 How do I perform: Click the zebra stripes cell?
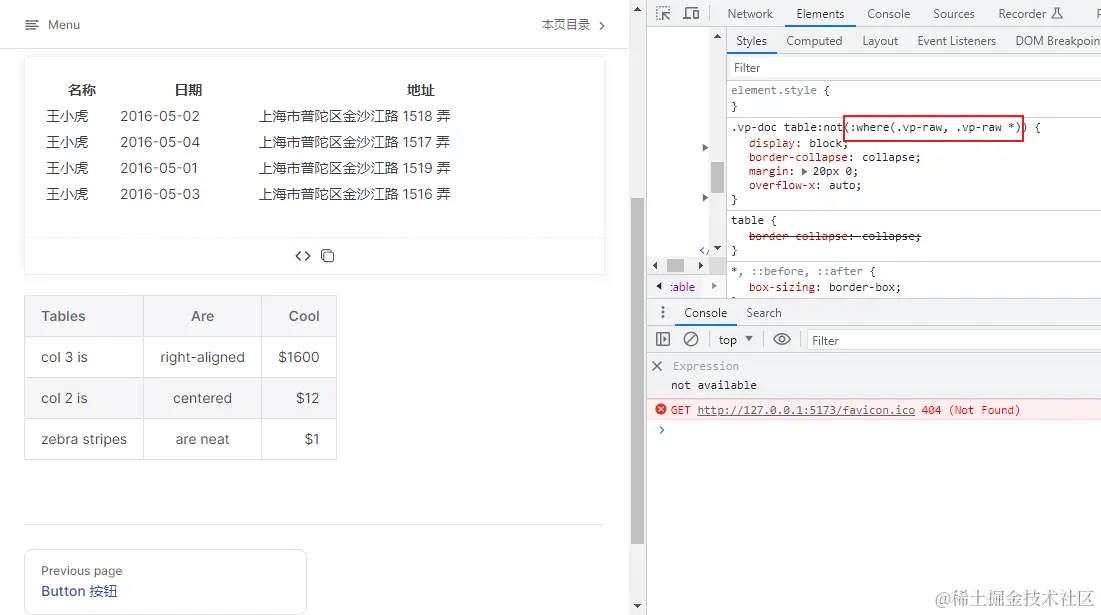tap(84, 439)
